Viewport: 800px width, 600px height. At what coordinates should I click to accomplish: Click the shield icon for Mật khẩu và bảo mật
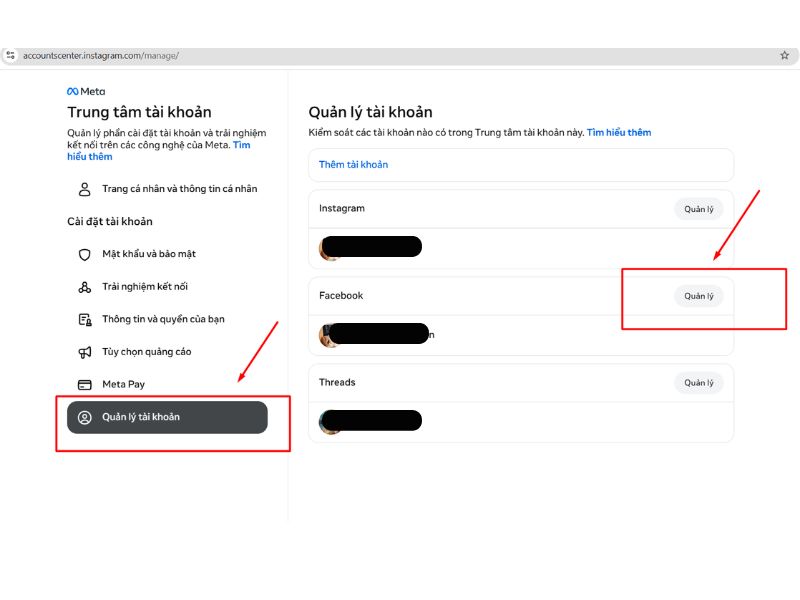(x=85, y=254)
